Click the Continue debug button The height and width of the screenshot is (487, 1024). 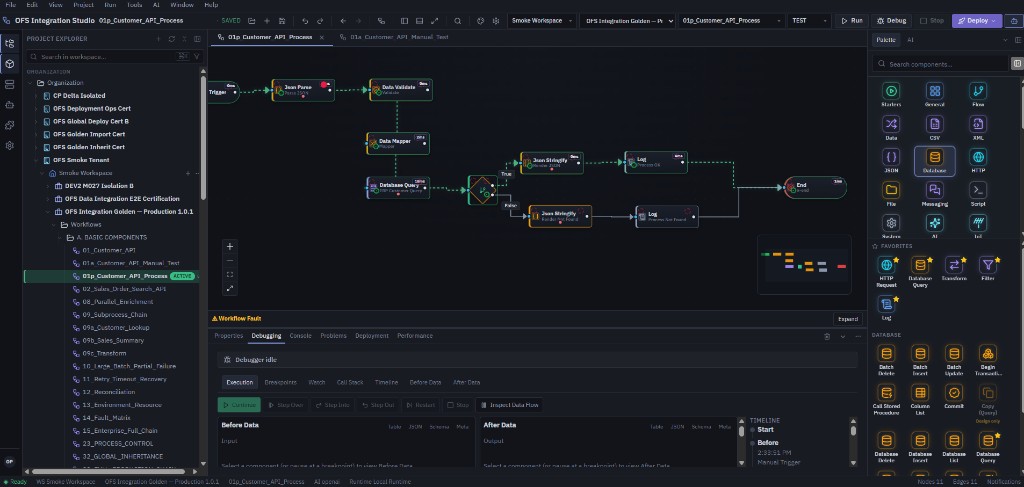click(239, 405)
